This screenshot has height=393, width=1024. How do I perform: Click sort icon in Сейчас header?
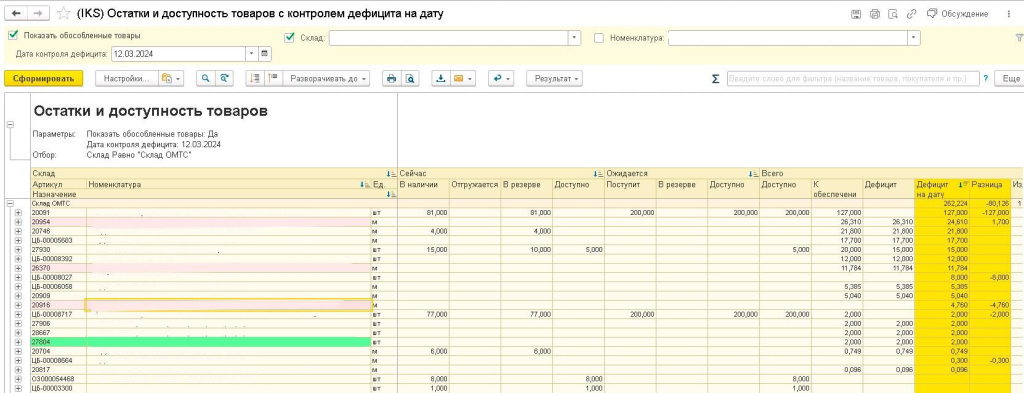[x=598, y=174]
